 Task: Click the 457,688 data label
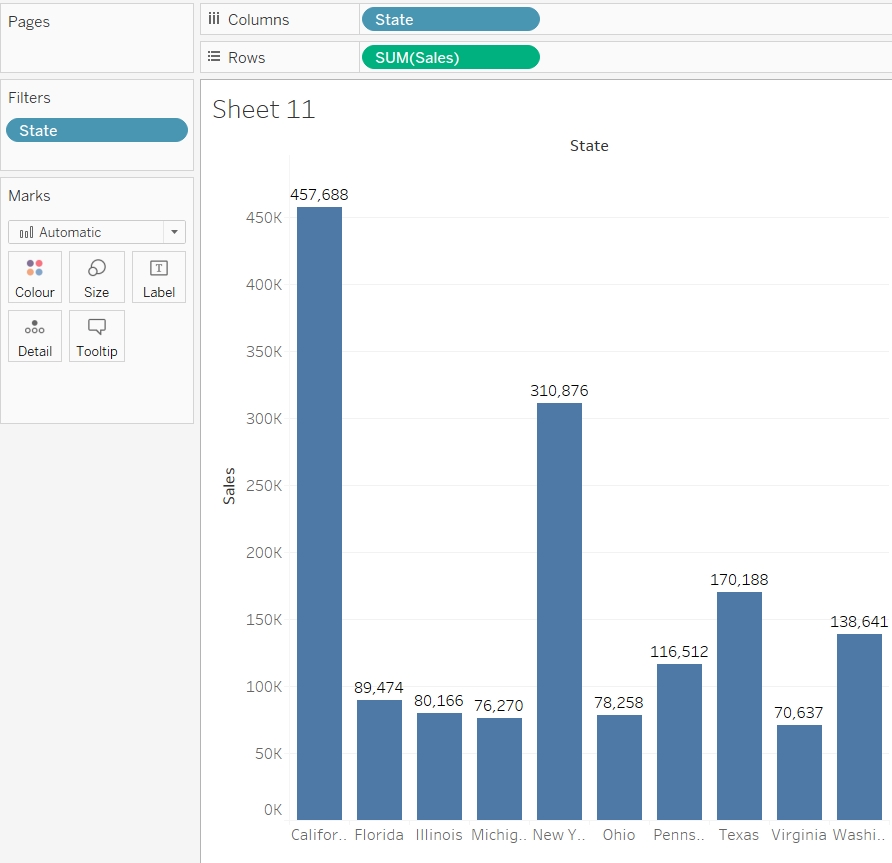(x=319, y=195)
